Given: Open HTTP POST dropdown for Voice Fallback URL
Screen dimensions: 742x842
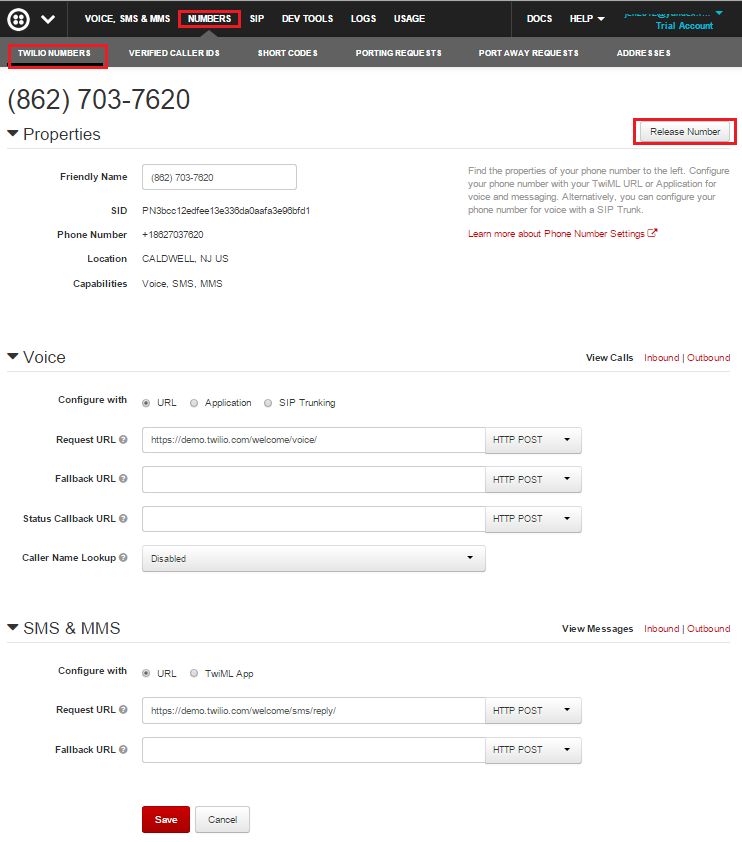Looking at the screenshot, I should click(x=533, y=479).
